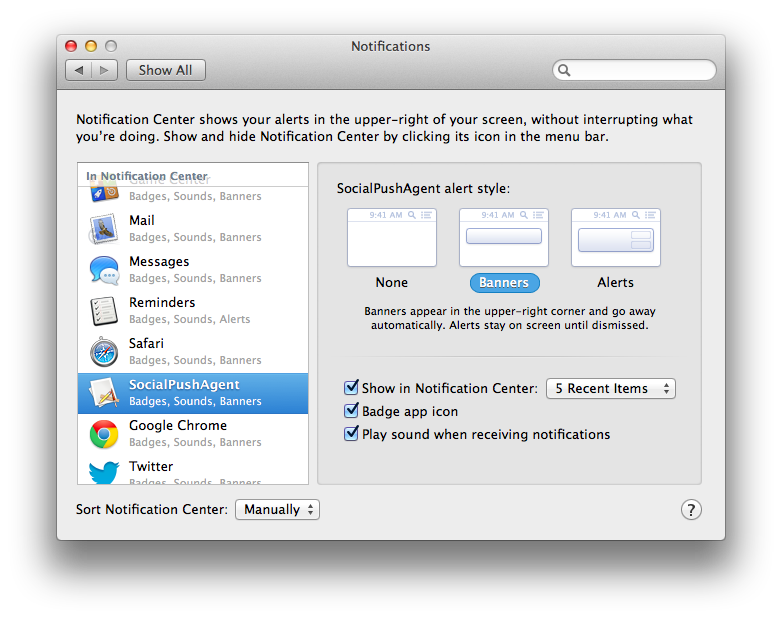The width and height of the screenshot is (782, 619).
Task: Open help with the question mark button
Action: tap(691, 510)
